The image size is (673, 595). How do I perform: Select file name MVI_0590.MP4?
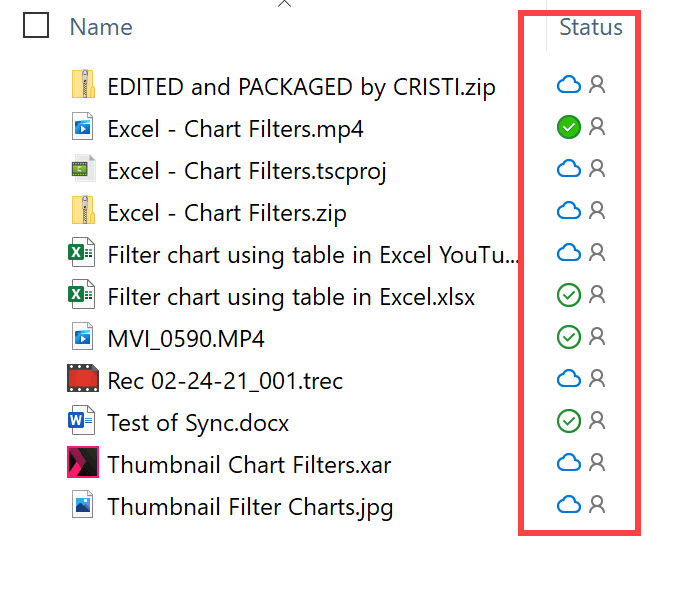click(186, 339)
